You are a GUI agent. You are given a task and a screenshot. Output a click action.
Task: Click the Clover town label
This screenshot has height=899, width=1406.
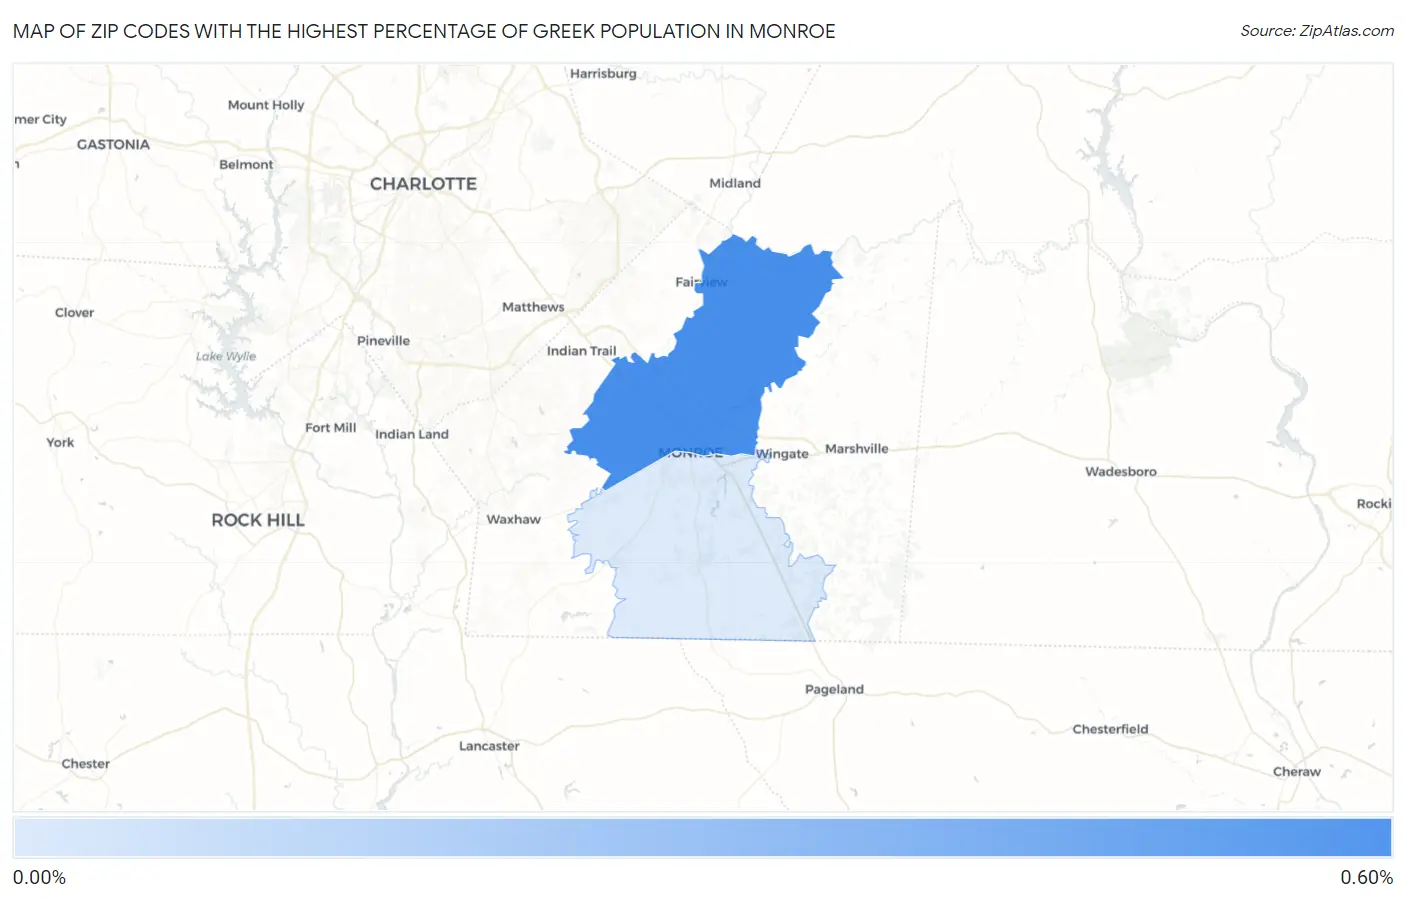(x=74, y=313)
